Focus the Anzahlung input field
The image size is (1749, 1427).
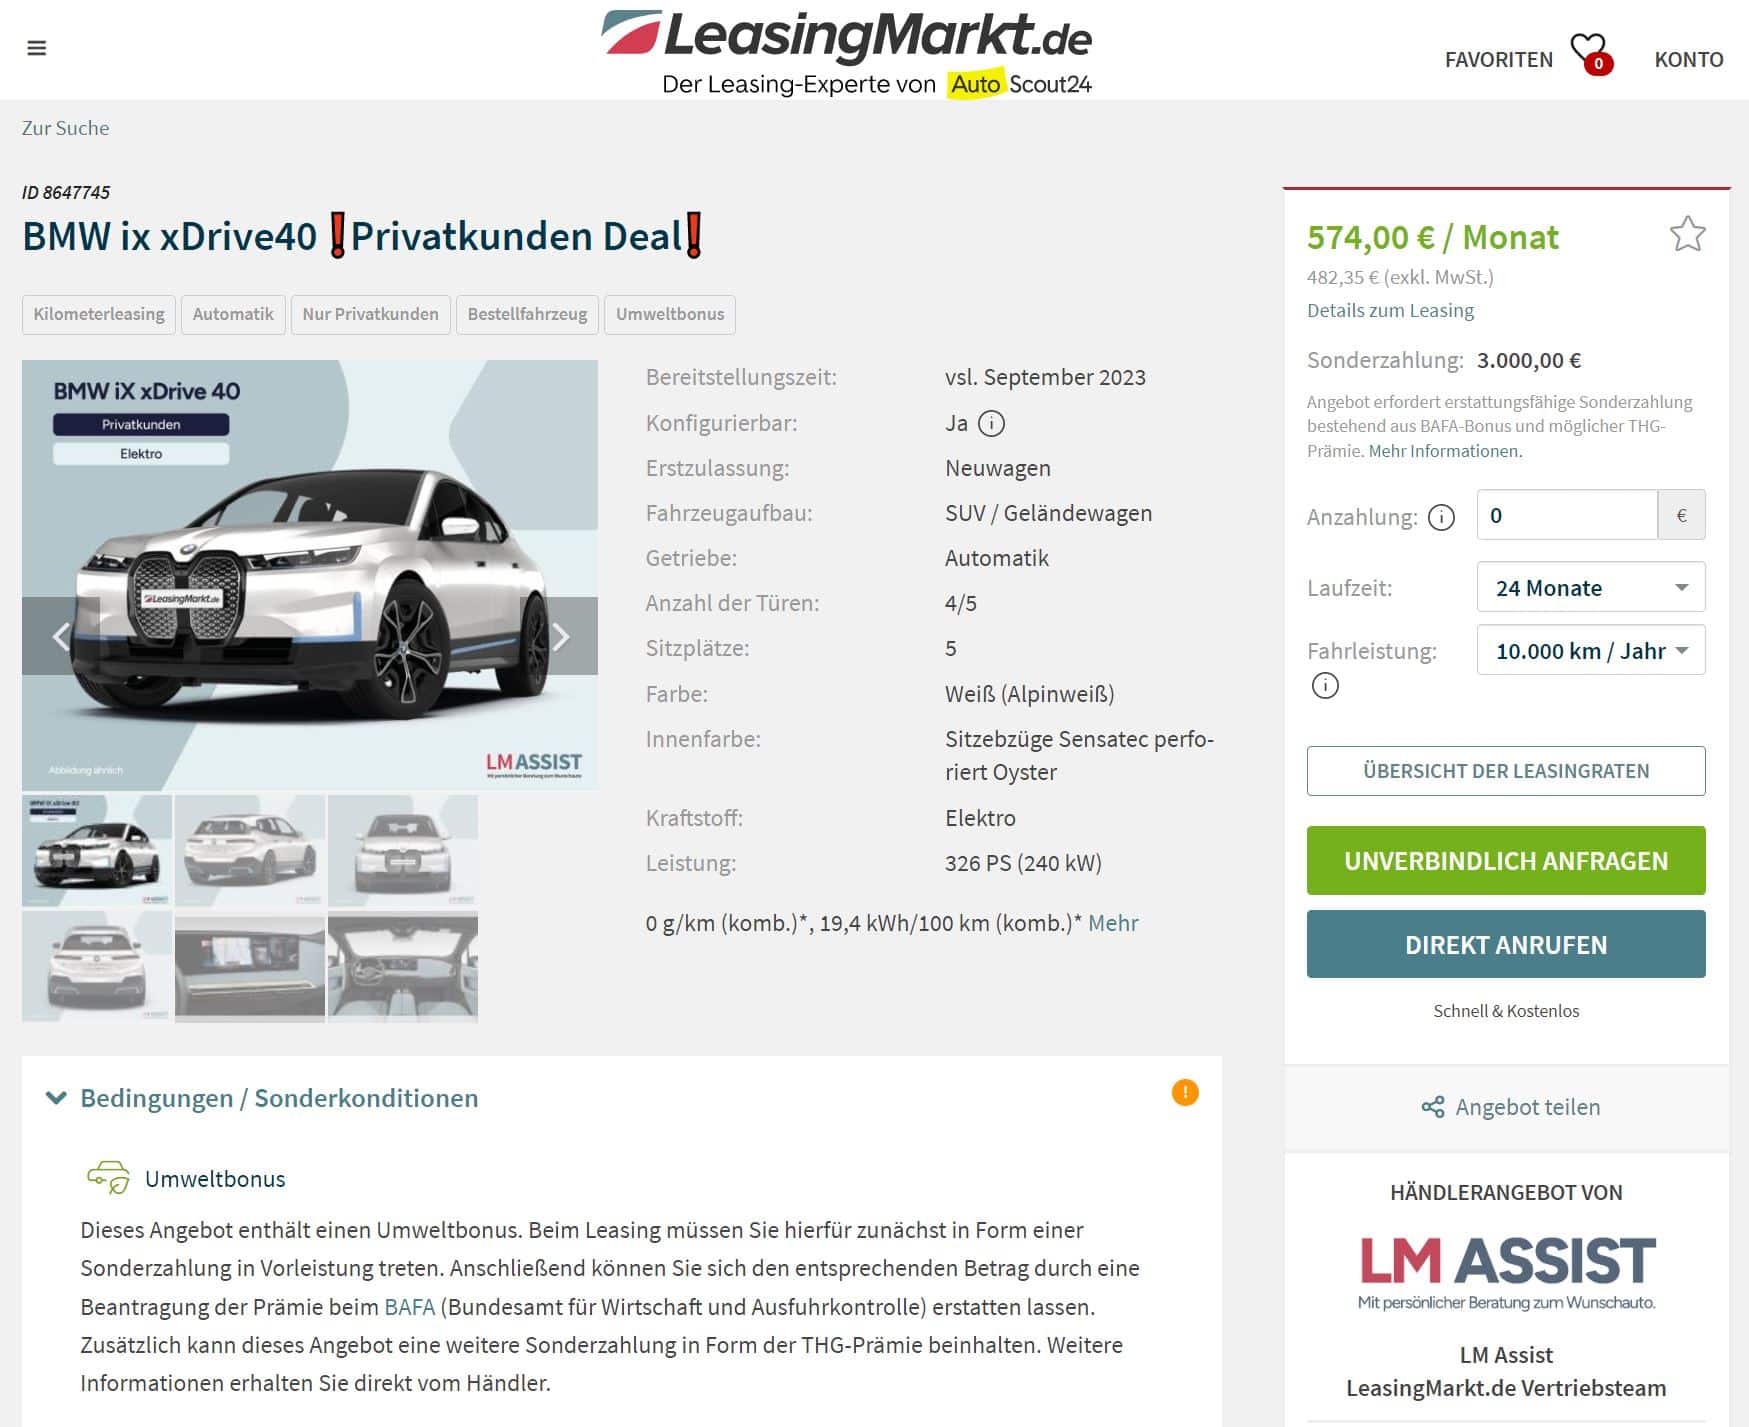[x=1566, y=515]
